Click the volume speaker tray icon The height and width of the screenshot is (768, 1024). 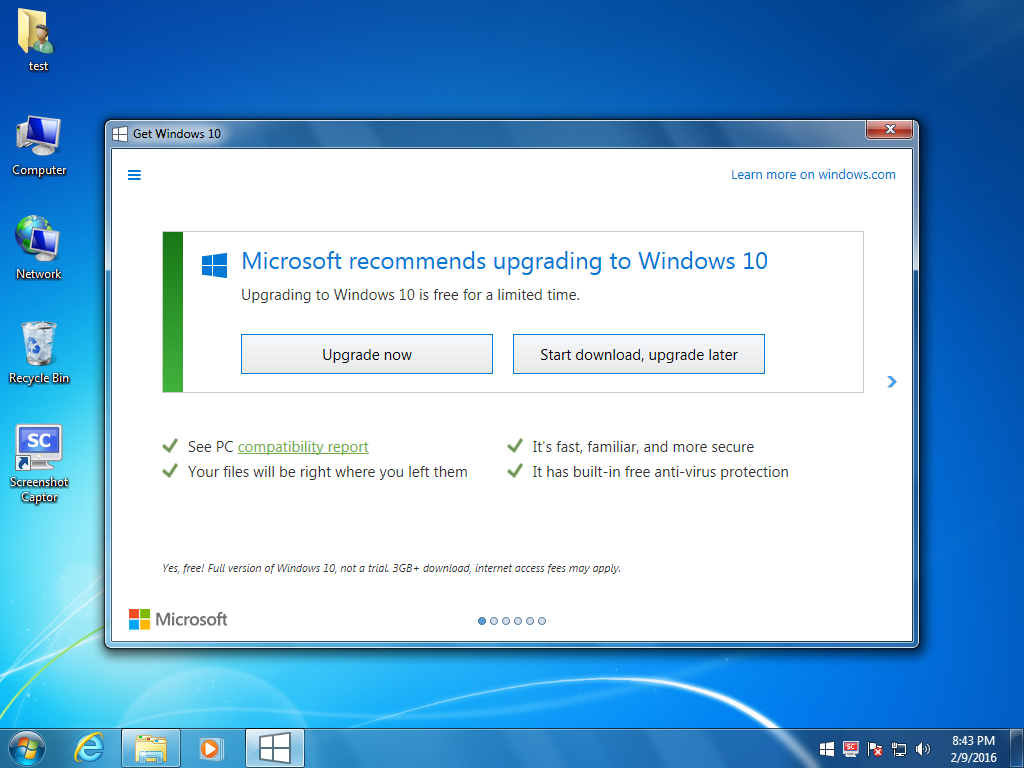pos(922,749)
